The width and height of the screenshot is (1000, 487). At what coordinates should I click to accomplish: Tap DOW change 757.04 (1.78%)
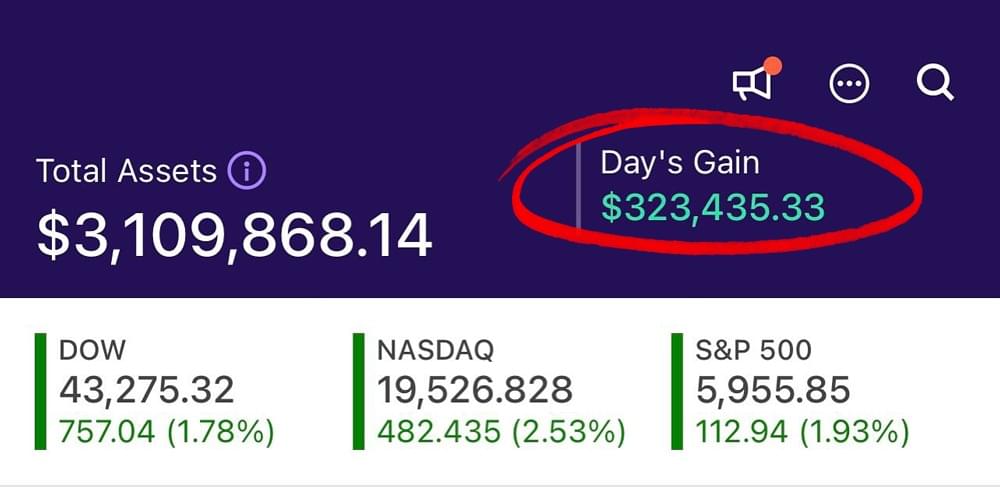point(166,432)
